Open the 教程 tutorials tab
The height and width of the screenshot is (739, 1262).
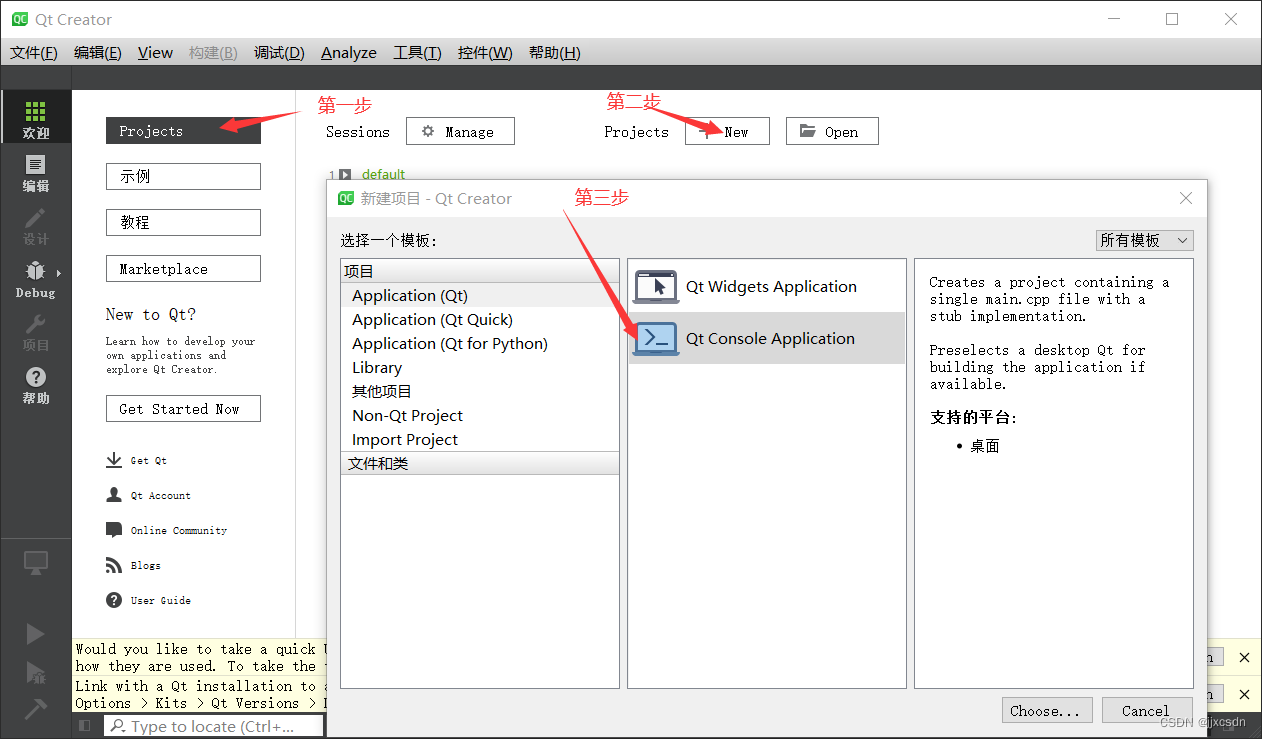tap(183, 222)
